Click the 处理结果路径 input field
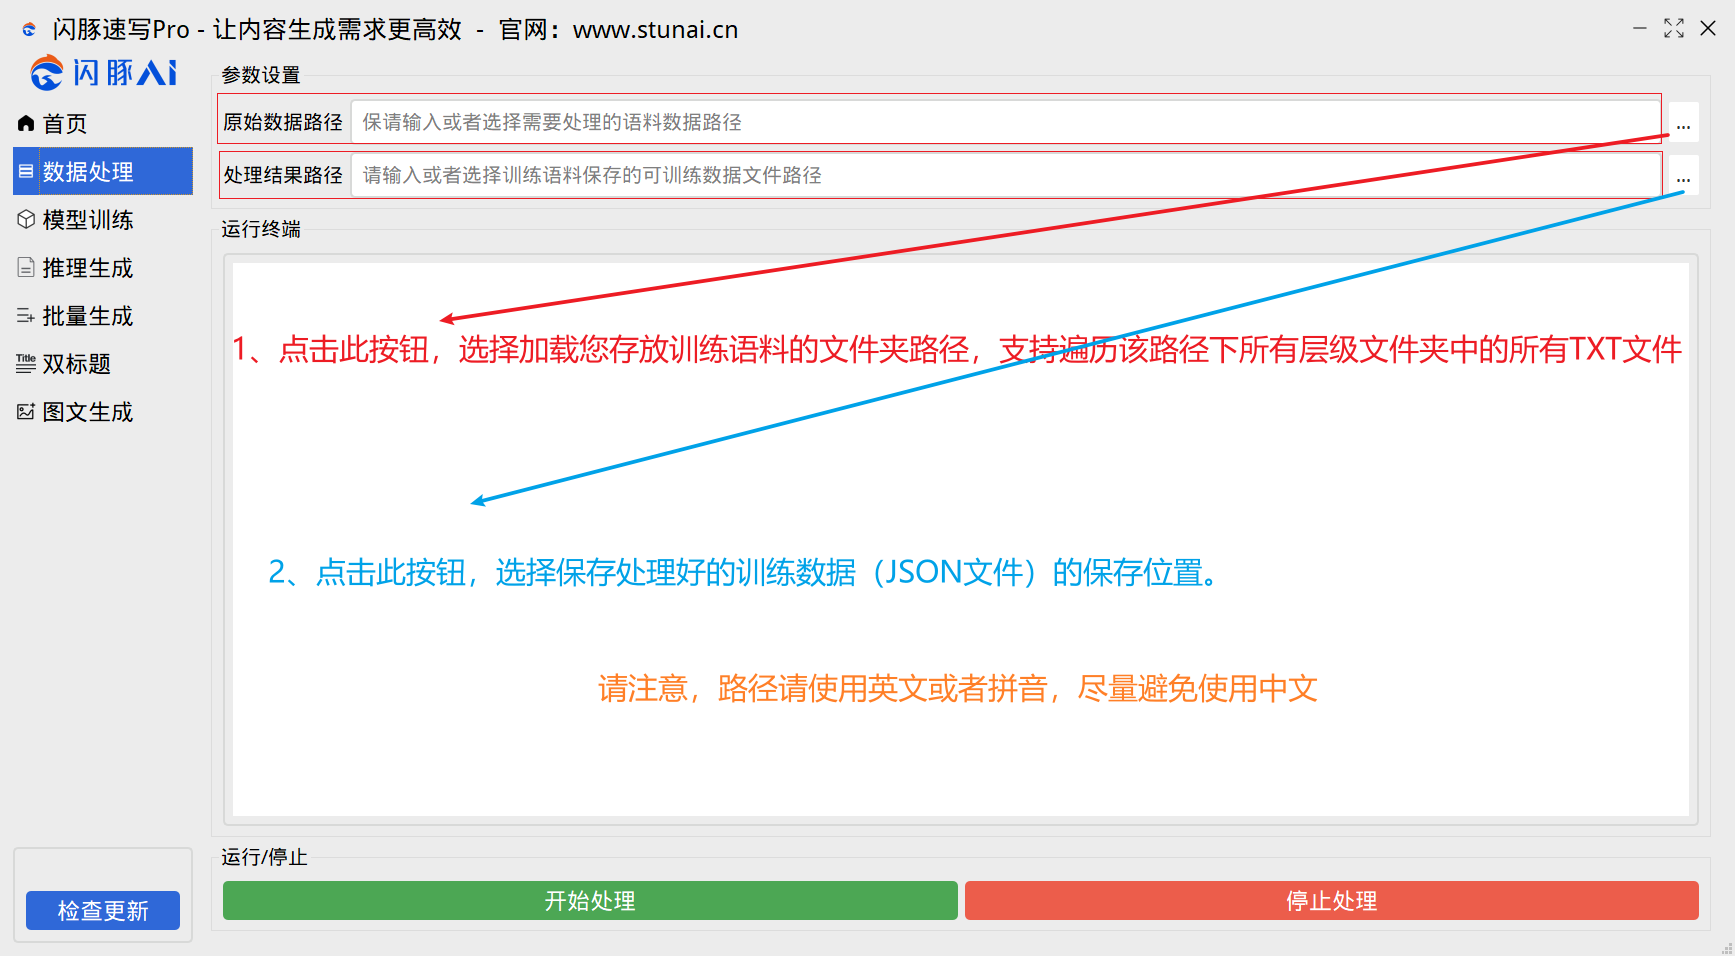 (x=1005, y=175)
